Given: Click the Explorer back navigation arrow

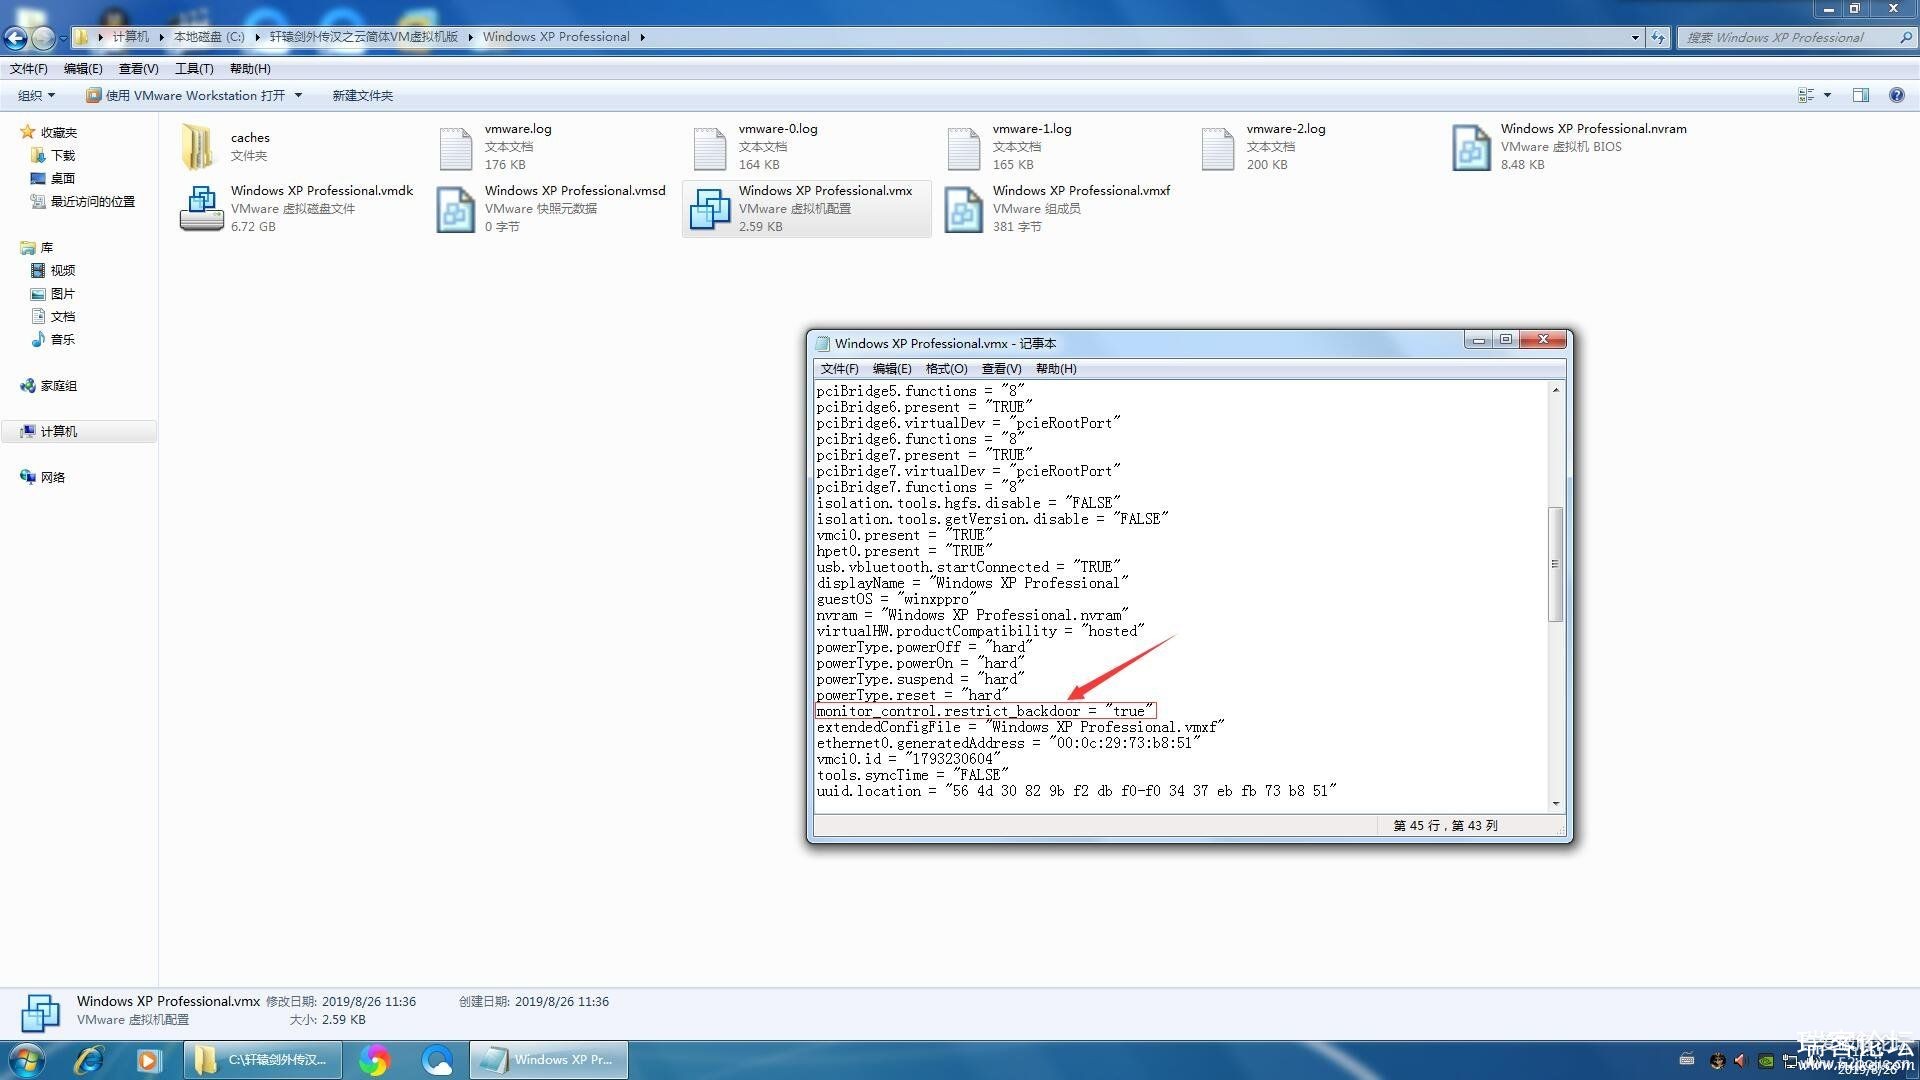Looking at the screenshot, I should [15, 38].
